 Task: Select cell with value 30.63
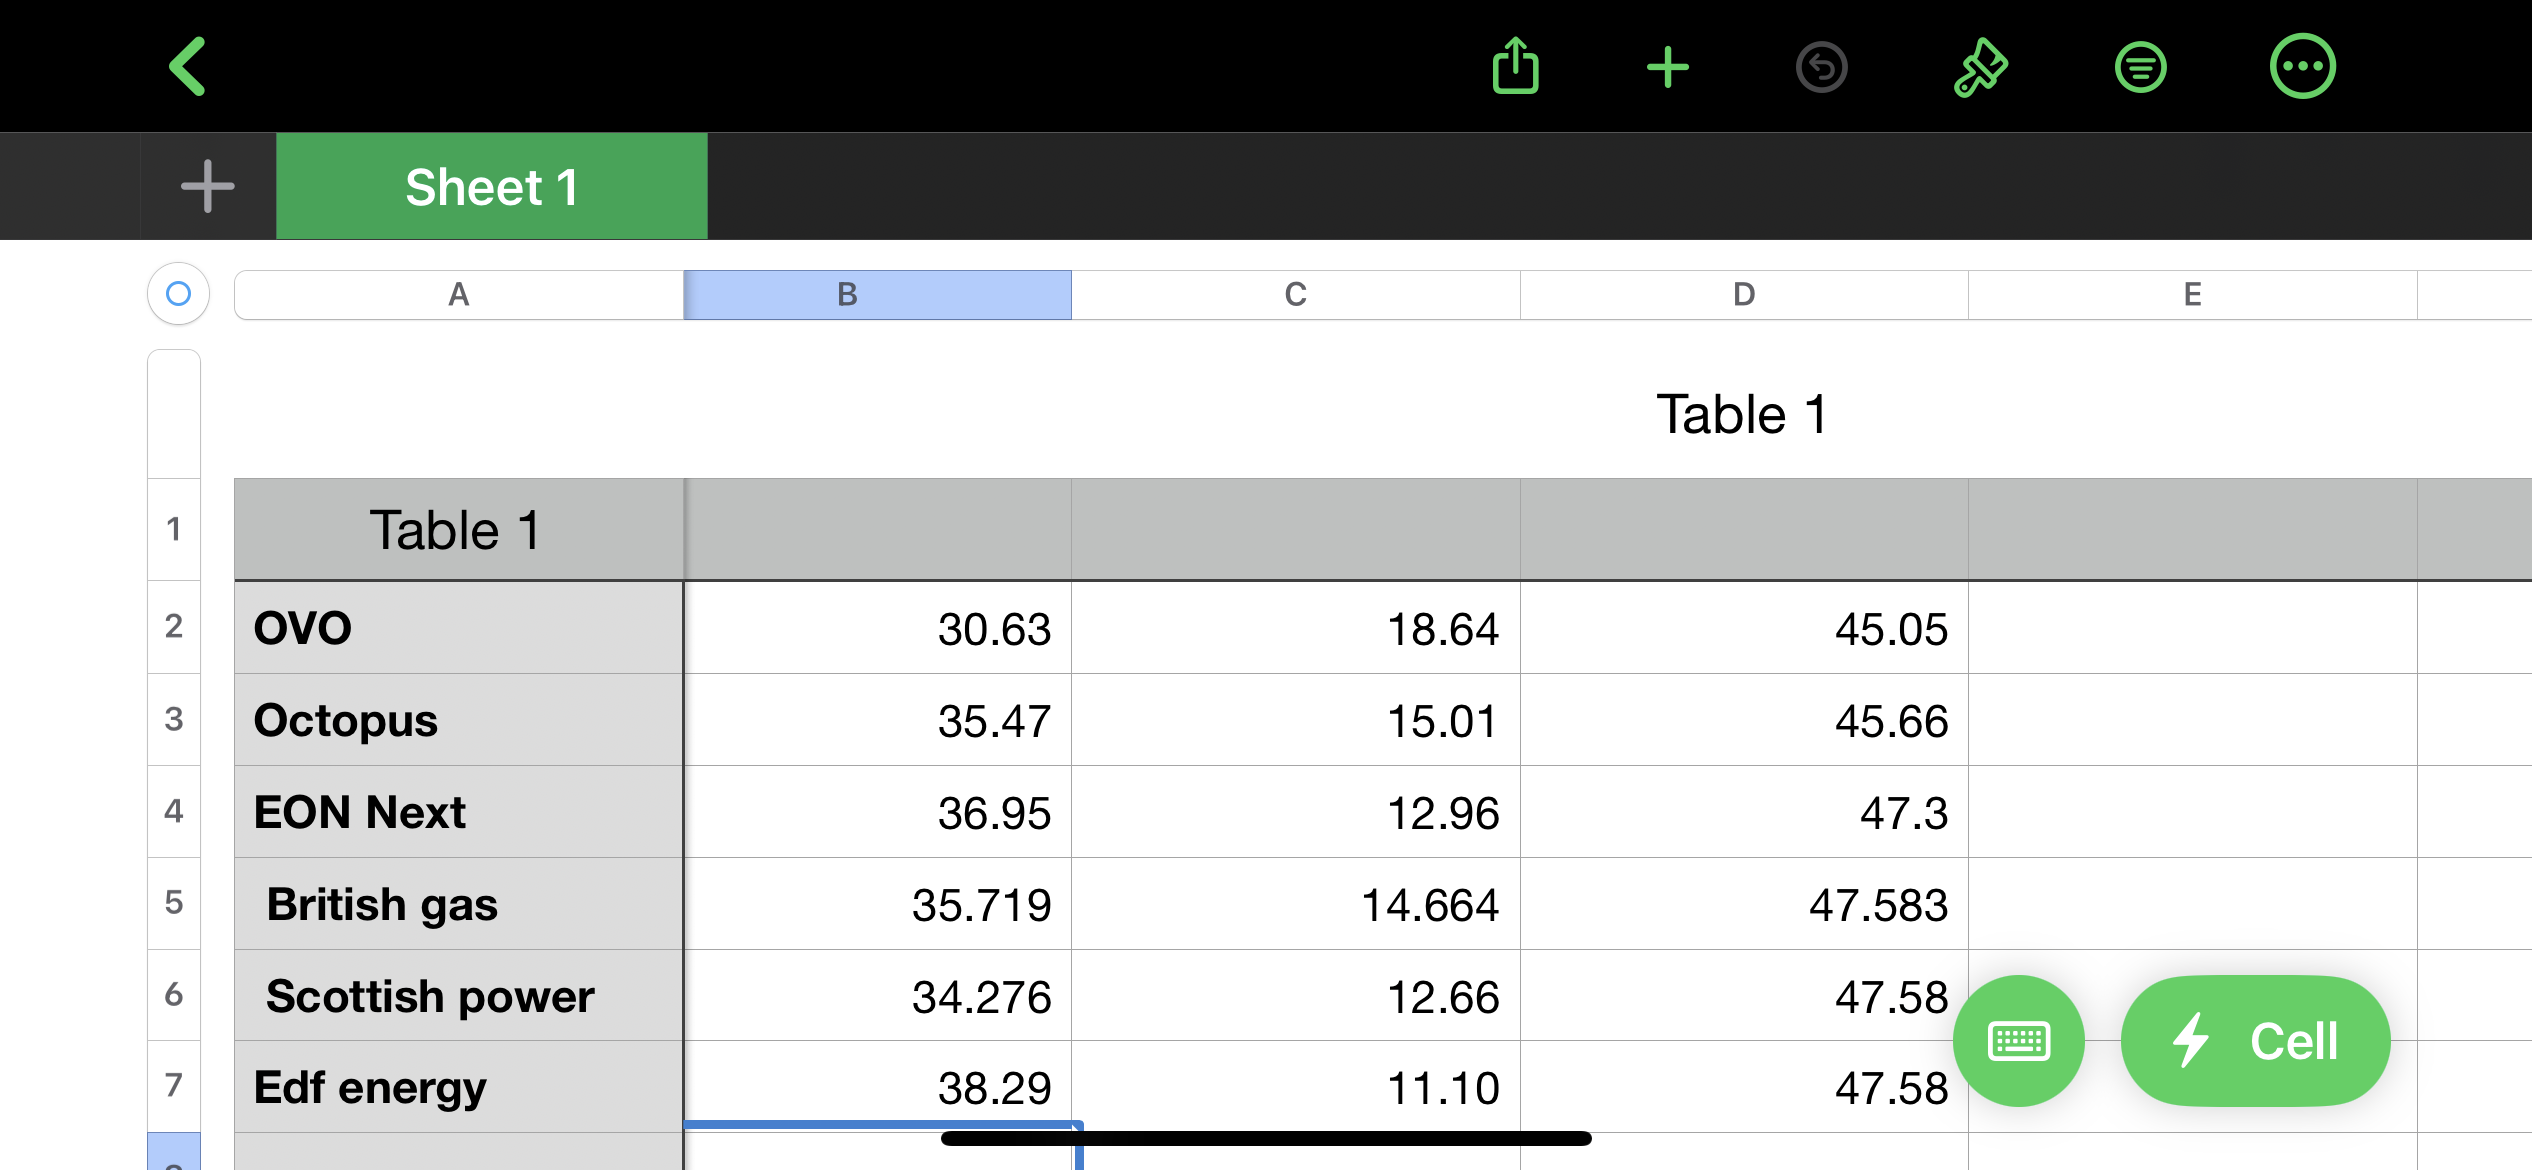pyautogui.click(x=878, y=627)
